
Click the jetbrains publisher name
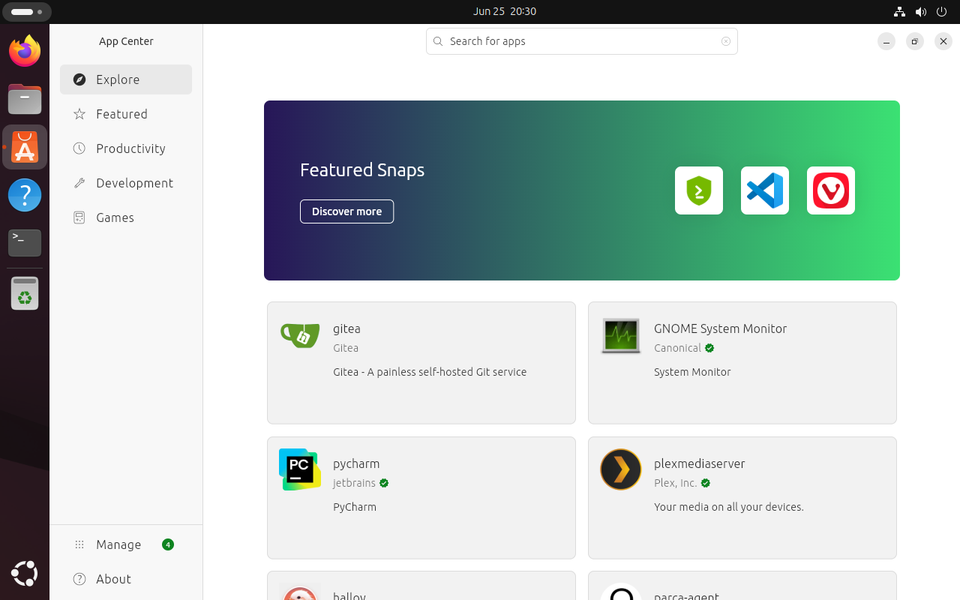(x=354, y=483)
